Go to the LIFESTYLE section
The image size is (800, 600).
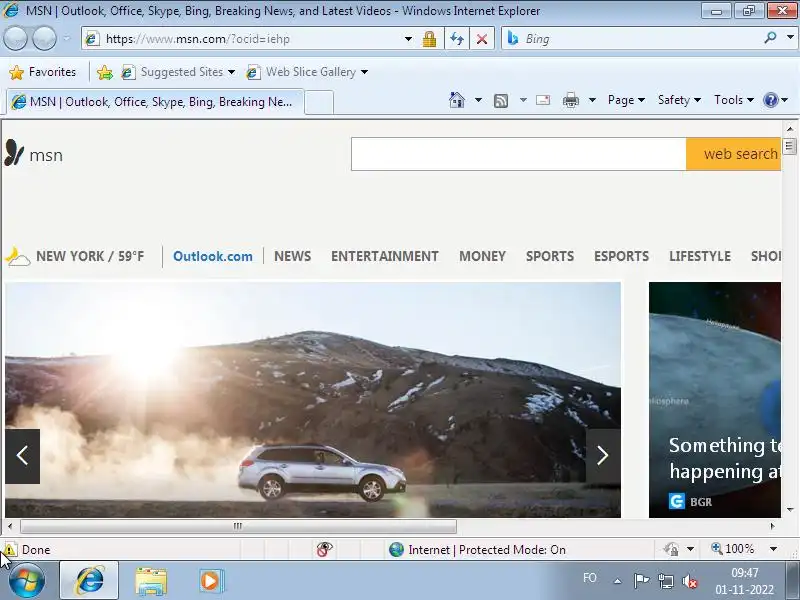point(700,256)
